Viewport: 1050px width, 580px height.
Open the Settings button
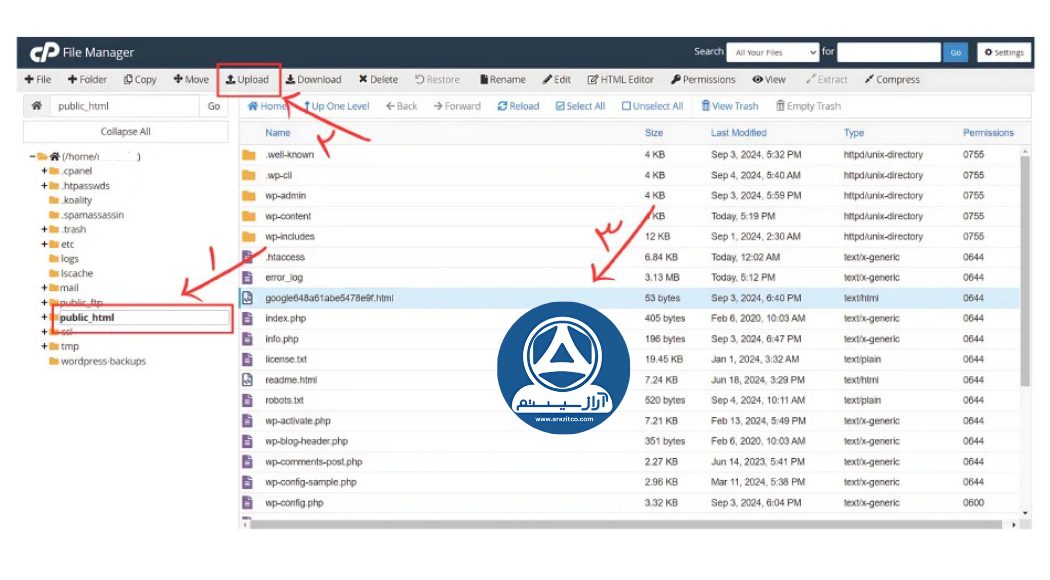pyautogui.click(x=1004, y=52)
